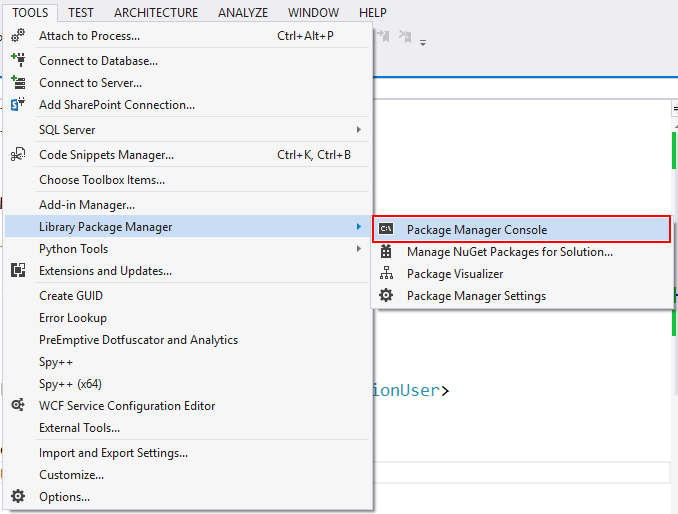Expand the SQL Server submenu arrow
This screenshot has height=514, width=678.
pyautogui.click(x=359, y=130)
